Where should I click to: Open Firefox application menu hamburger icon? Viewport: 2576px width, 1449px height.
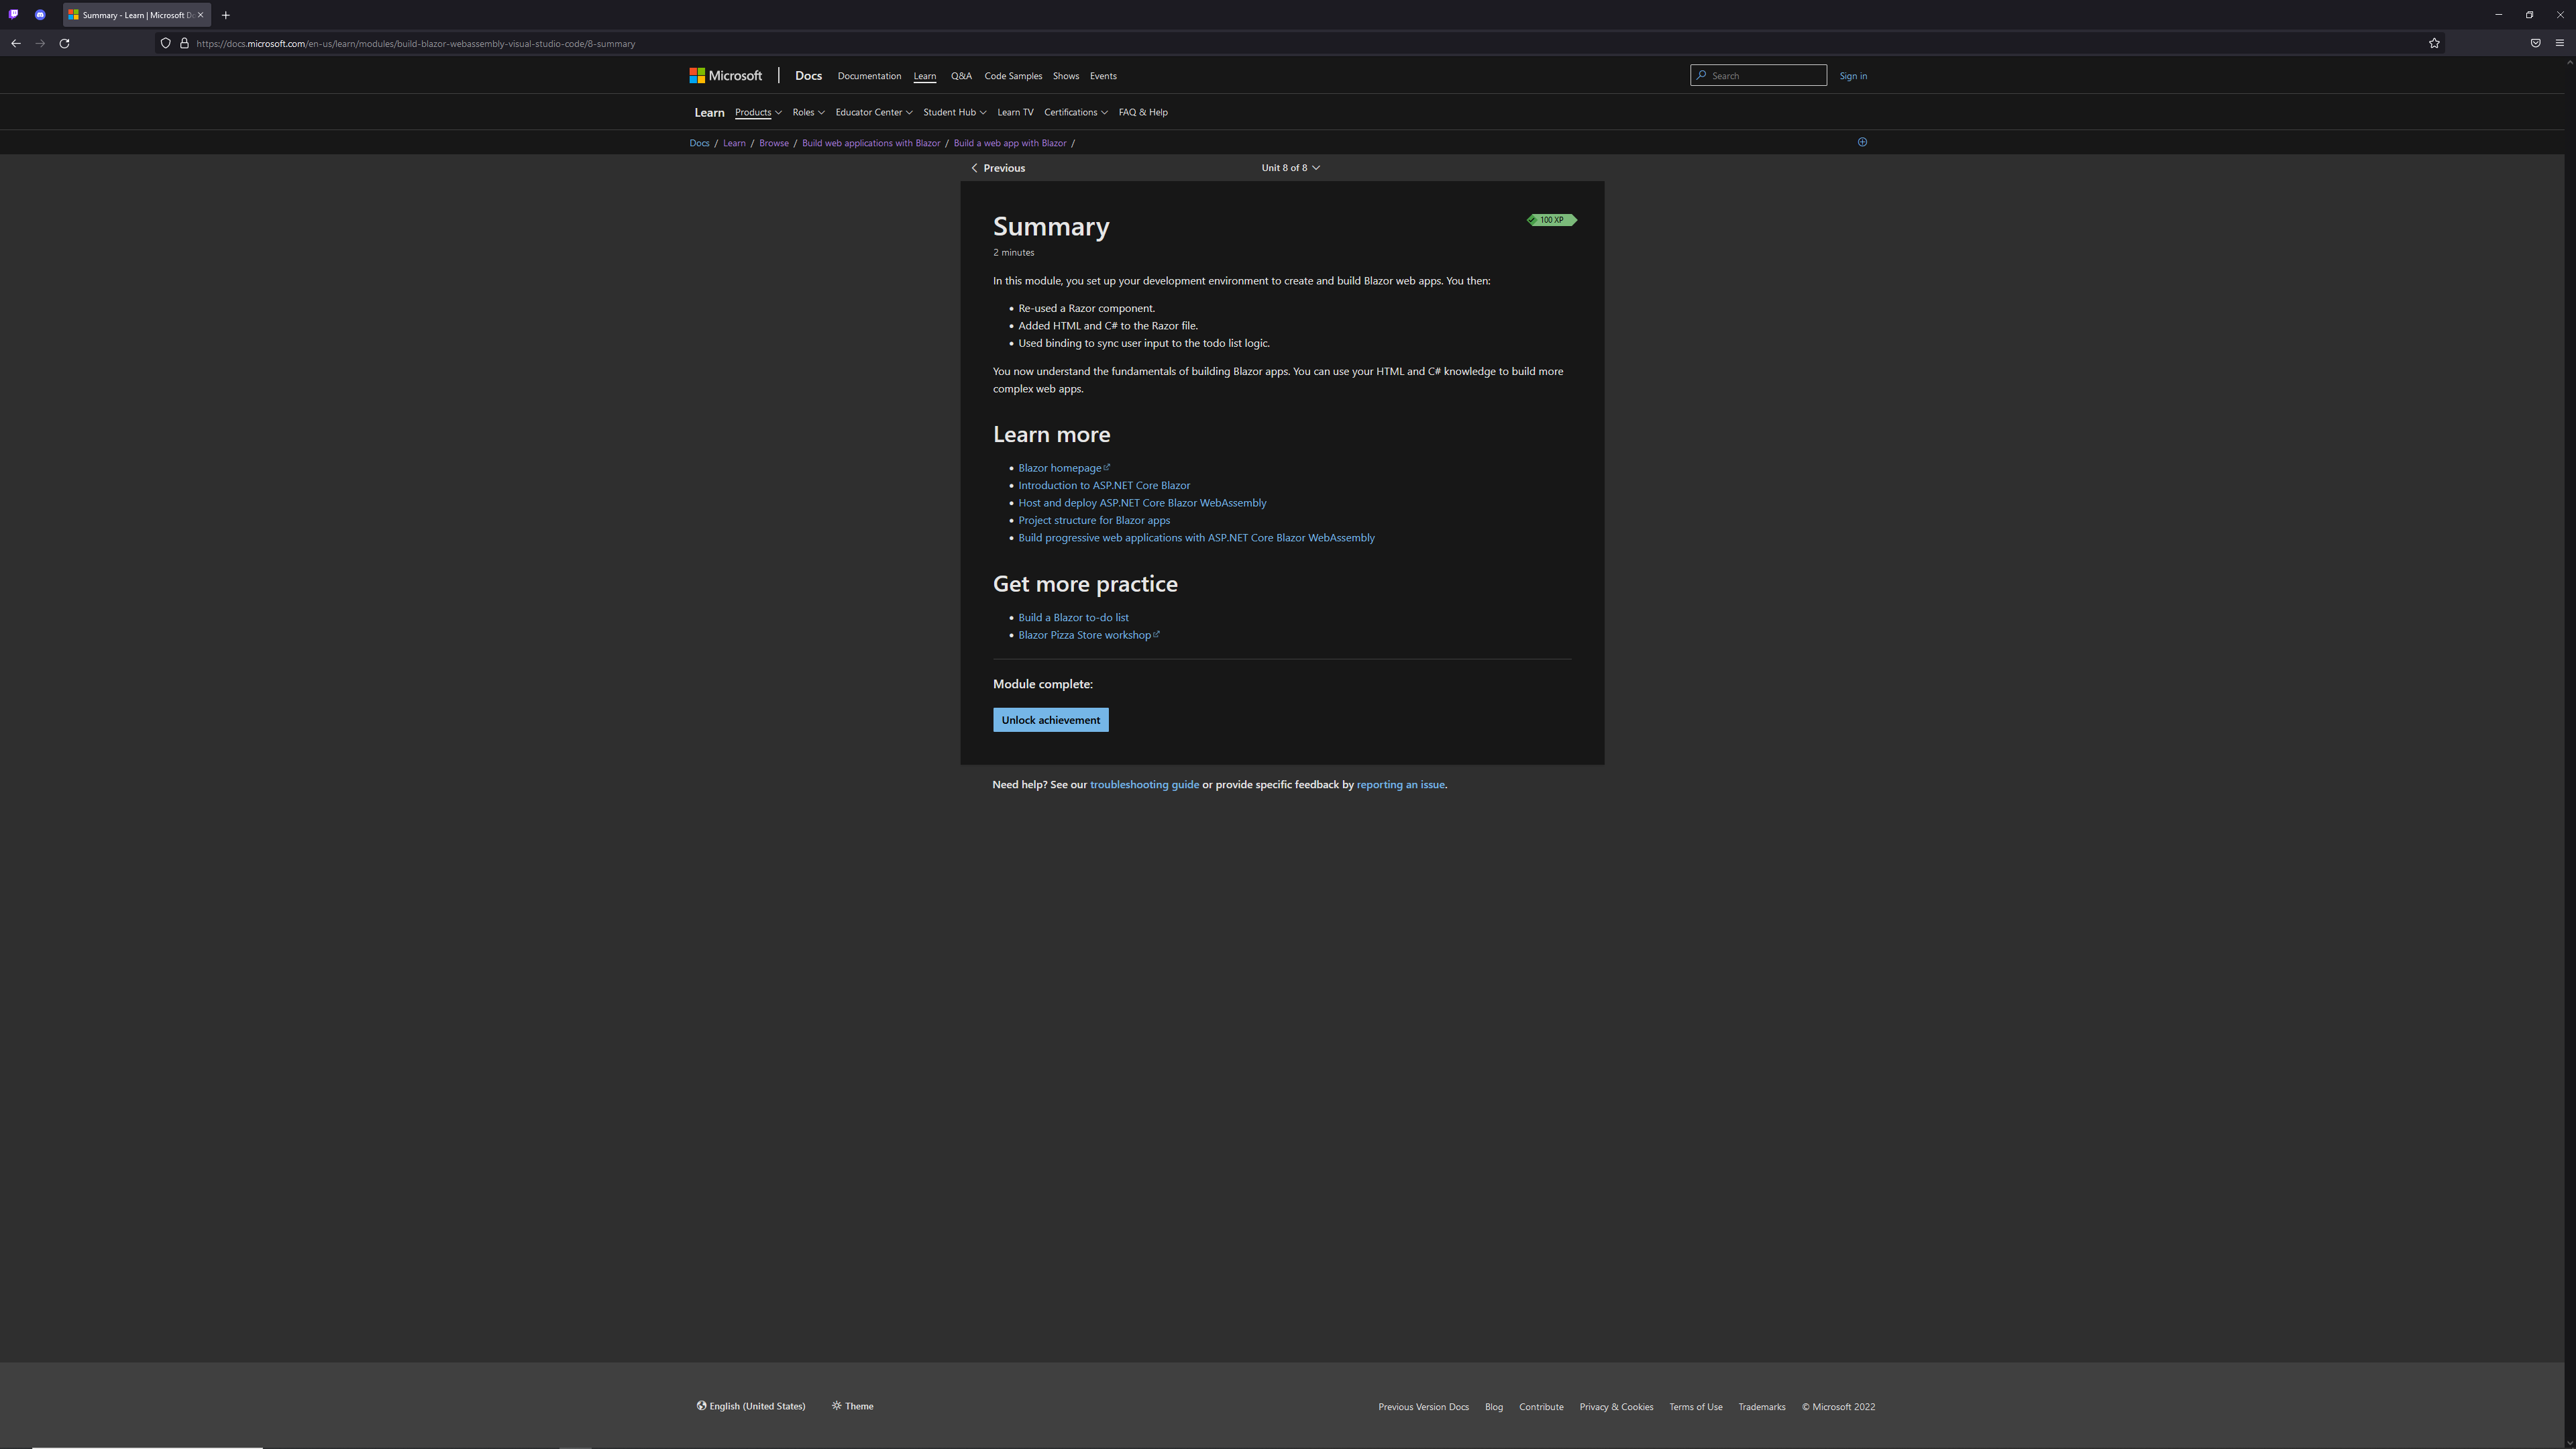click(2560, 43)
